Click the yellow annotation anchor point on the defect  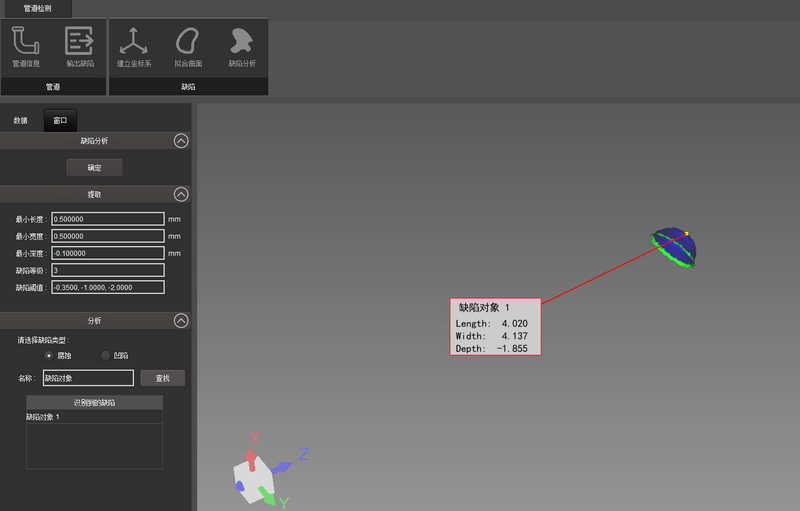point(686,234)
